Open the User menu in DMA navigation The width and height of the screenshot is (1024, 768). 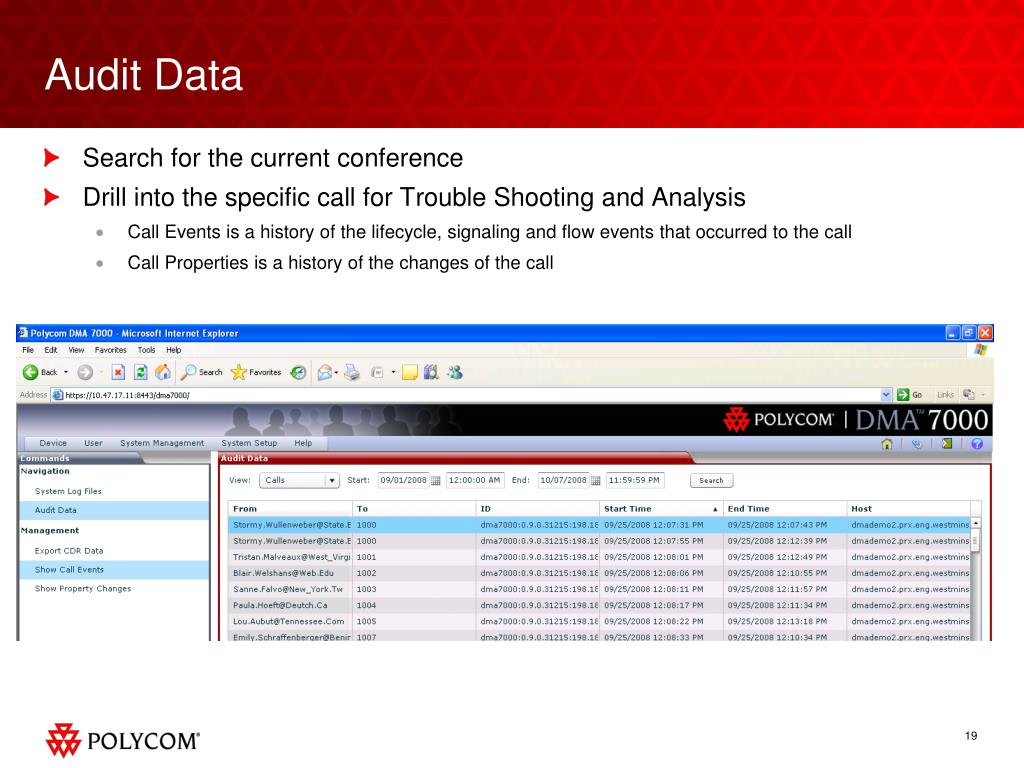coord(93,443)
